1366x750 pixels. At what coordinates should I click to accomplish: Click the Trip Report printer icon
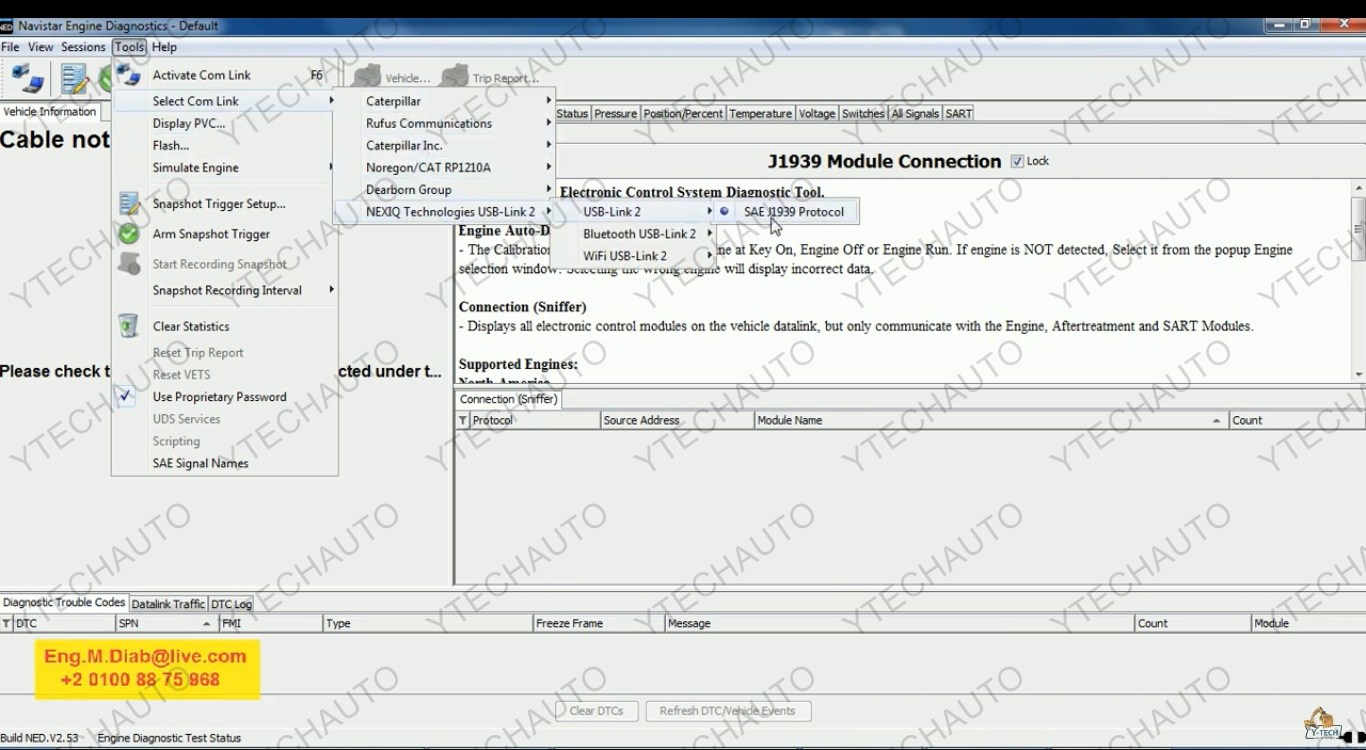click(x=455, y=75)
